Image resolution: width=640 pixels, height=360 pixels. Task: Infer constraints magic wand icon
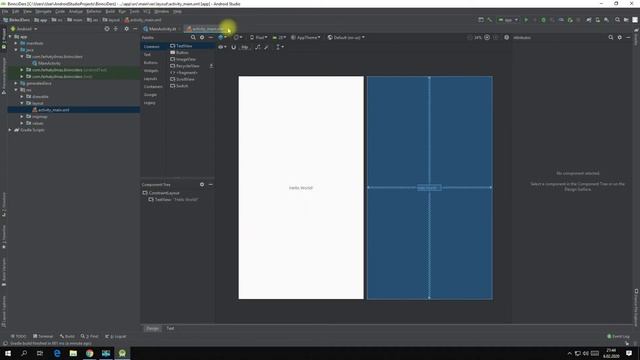(266, 47)
